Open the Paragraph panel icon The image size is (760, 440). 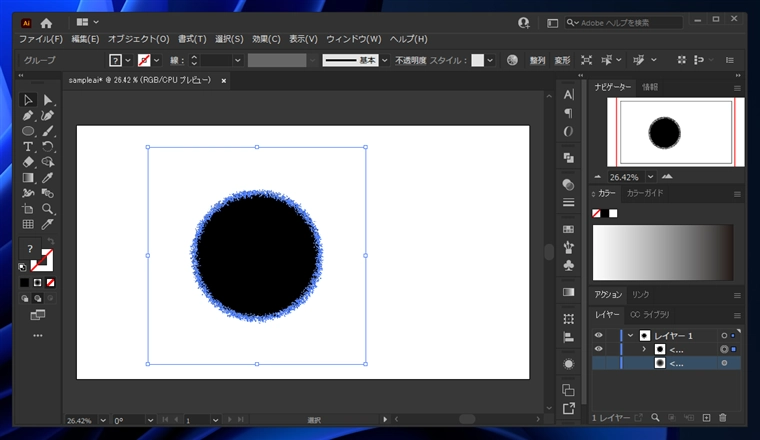coord(569,113)
